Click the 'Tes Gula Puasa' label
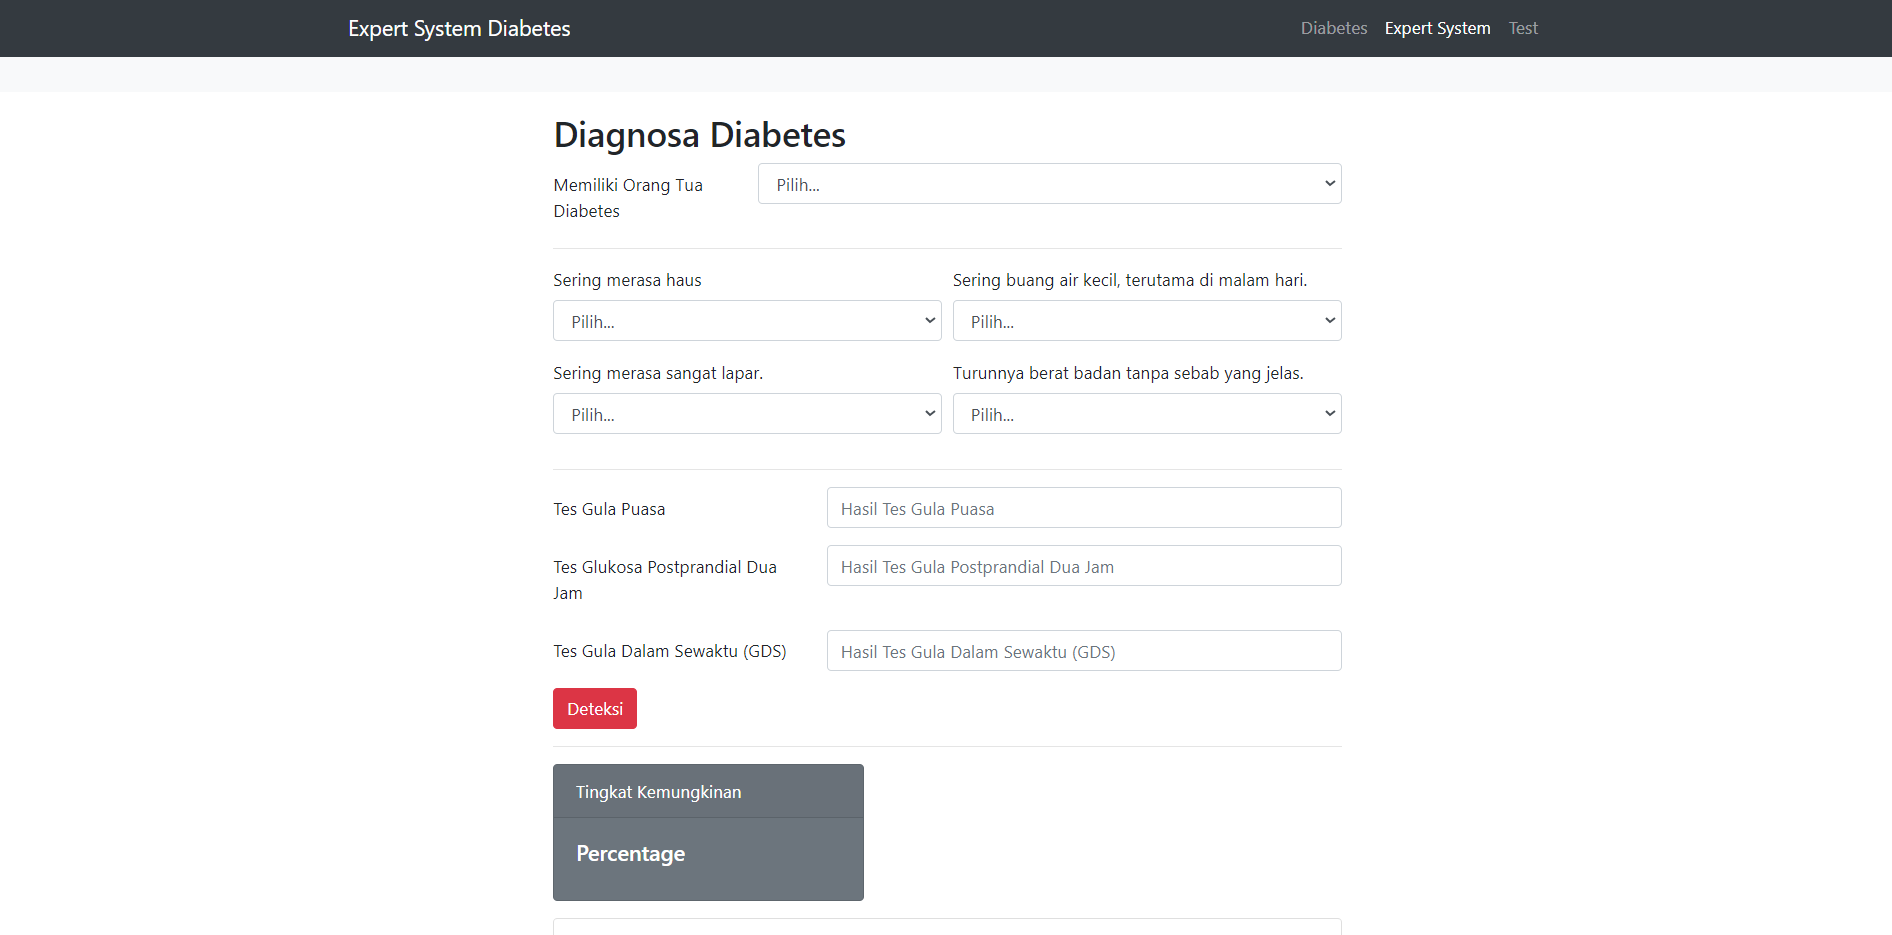Image resolution: width=1892 pixels, height=935 pixels. 609,509
